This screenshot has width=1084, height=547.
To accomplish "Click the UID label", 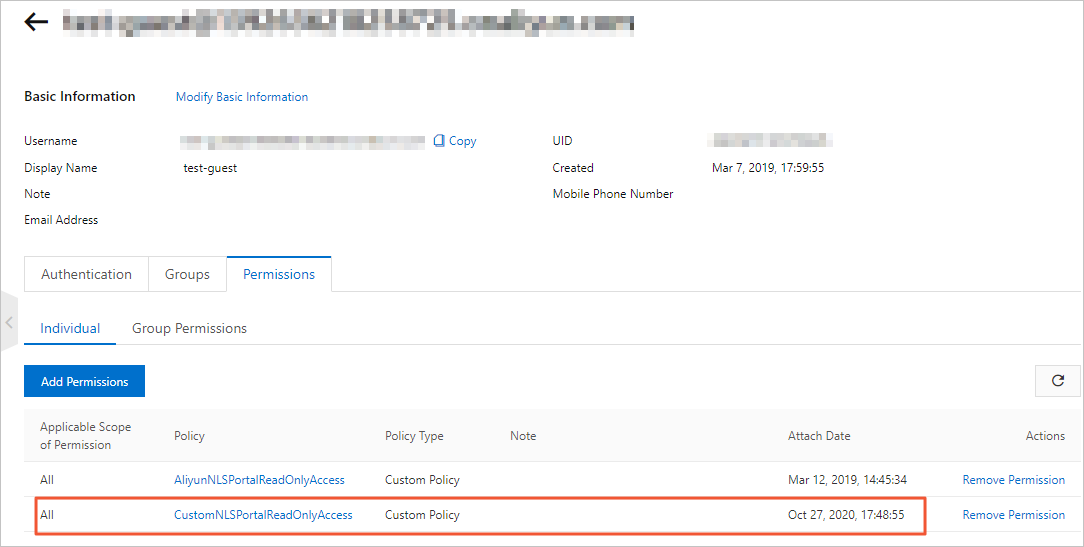I will coord(563,140).
